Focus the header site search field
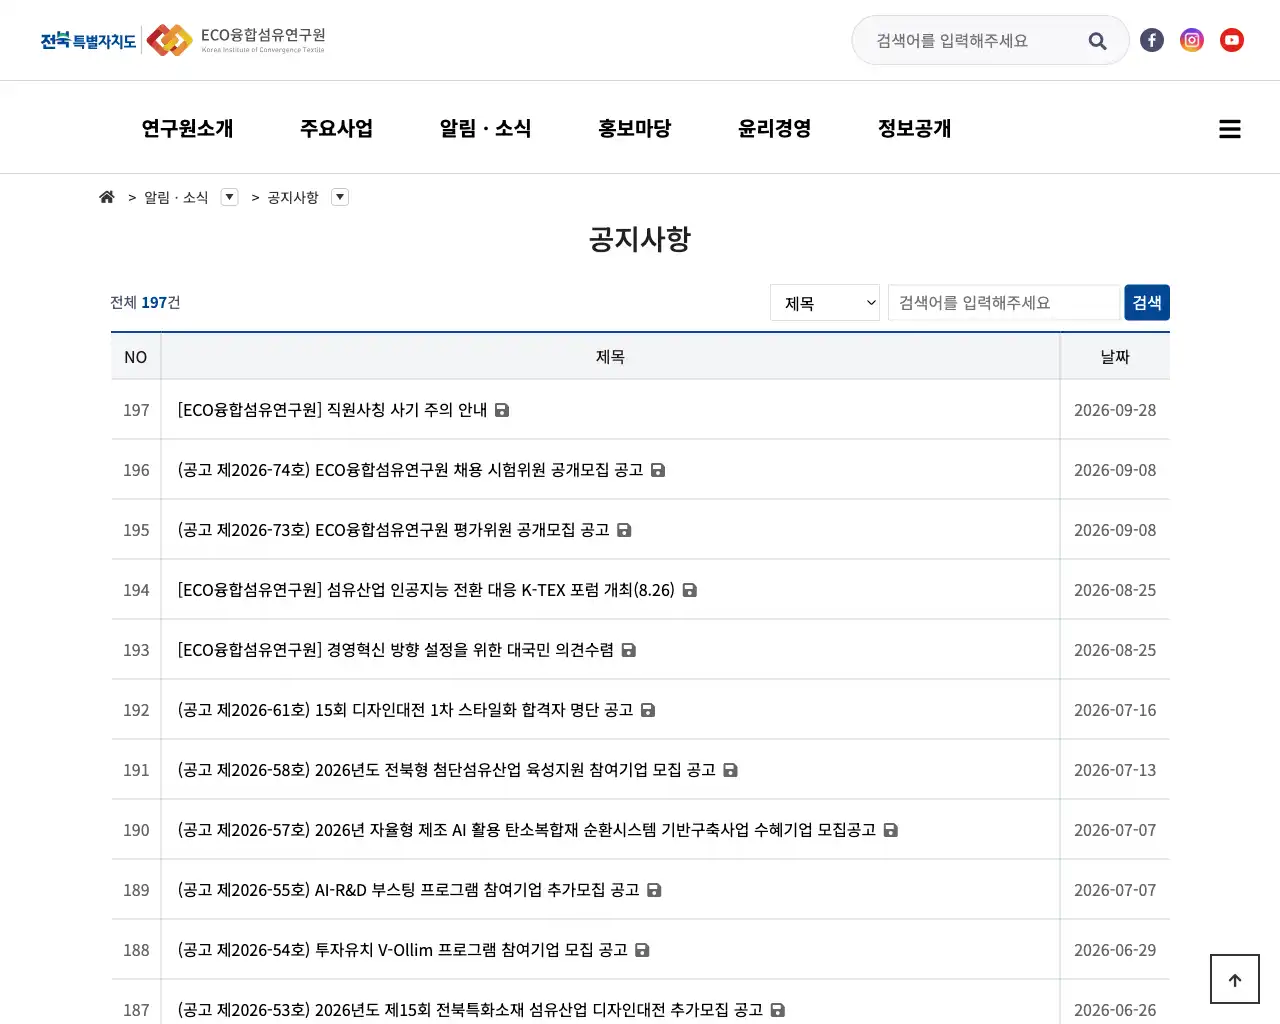Screen dimensions: 1280x1024 [x=975, y=41]
